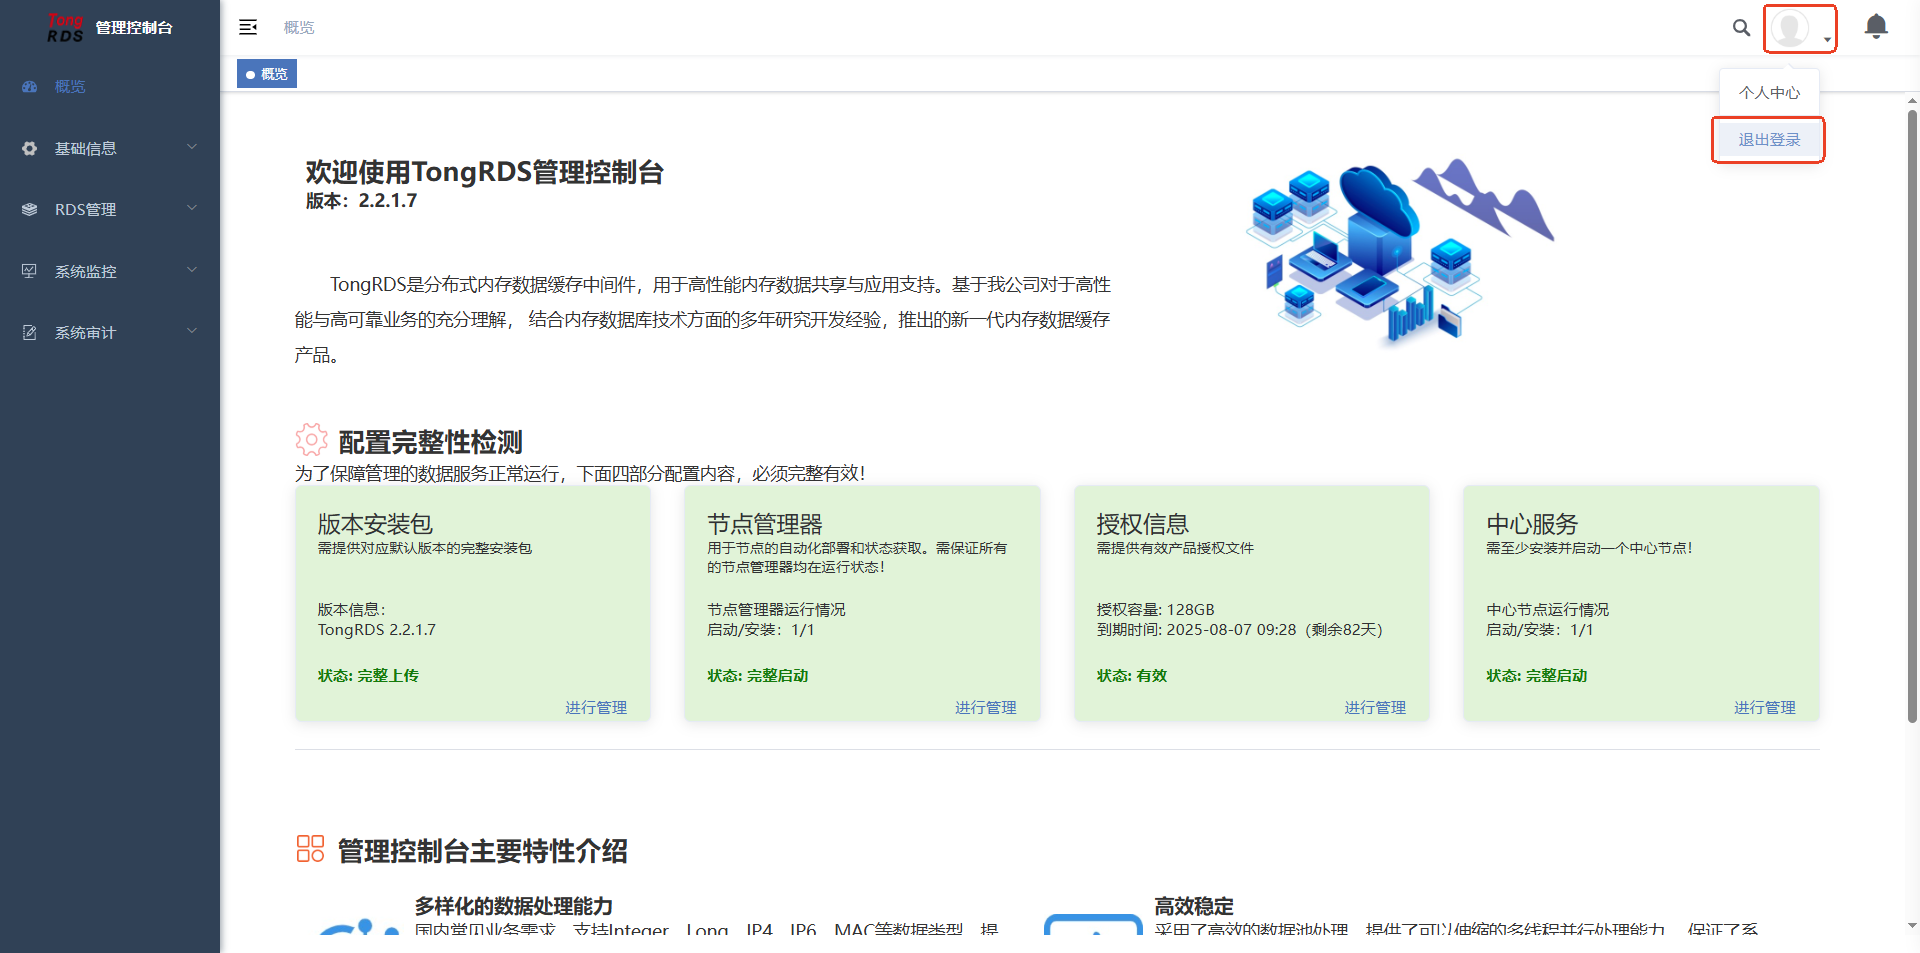Click 进行管理 on the 节点管理器 card
This screenshot has height=953, width=1920.
(x=986, y=708)
